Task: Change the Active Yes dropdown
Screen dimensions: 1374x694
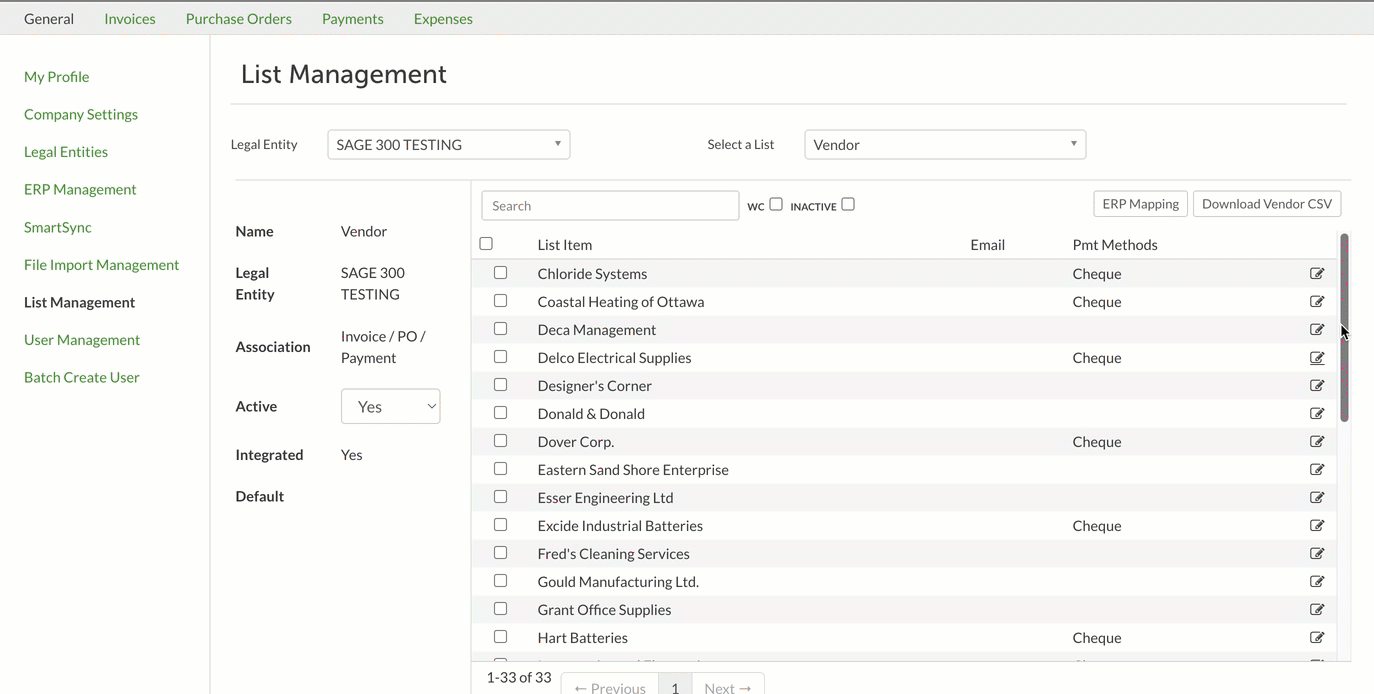Action: (x=391, y=406)
